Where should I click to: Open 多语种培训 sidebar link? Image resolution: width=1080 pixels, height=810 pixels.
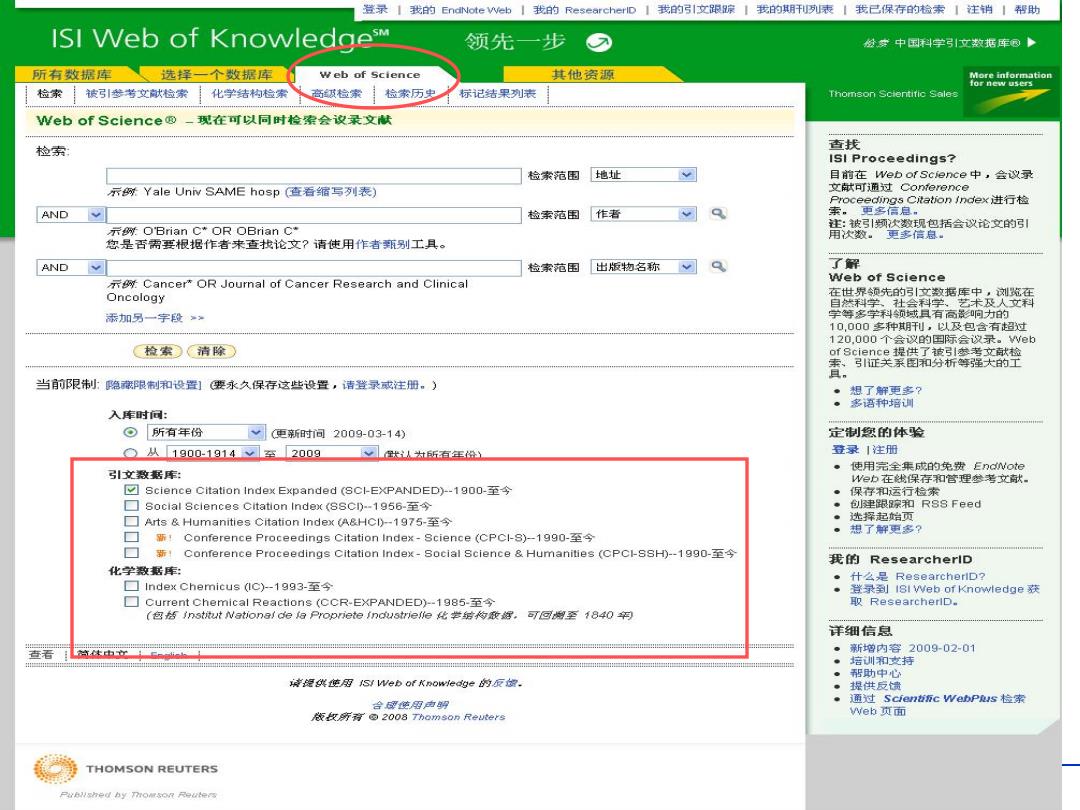(x=882, y=403)
